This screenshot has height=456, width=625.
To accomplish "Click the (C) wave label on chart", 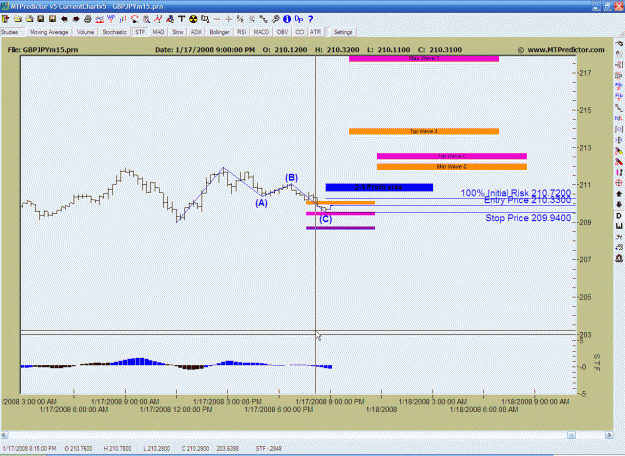I will coord(326,219).
